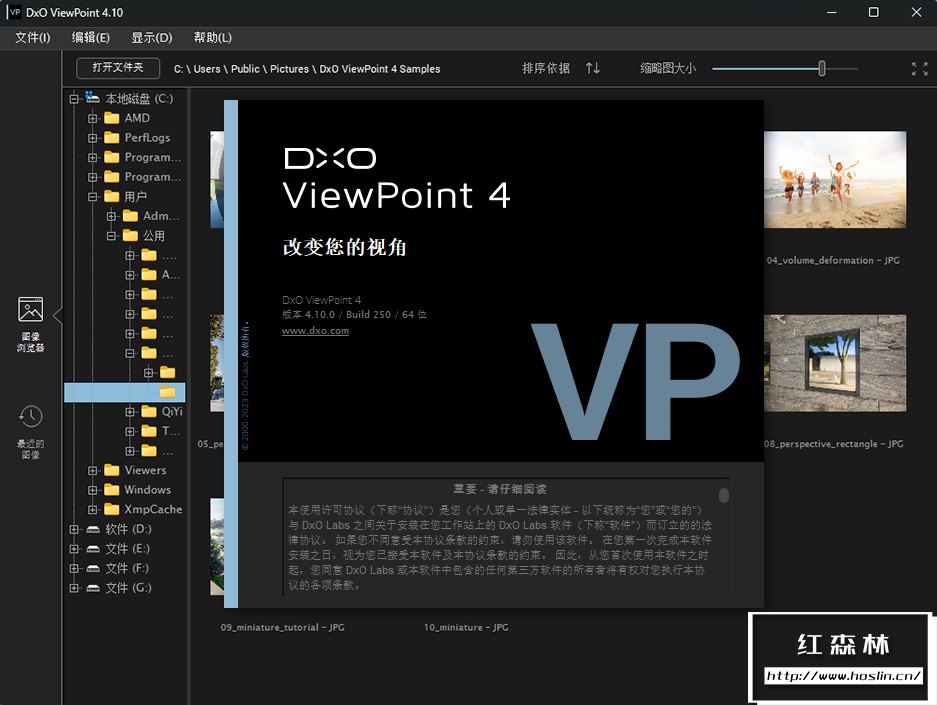Screen dimensions: 937x705
Task: Adjust the thumbnail size slider
Action: point(822,68)
